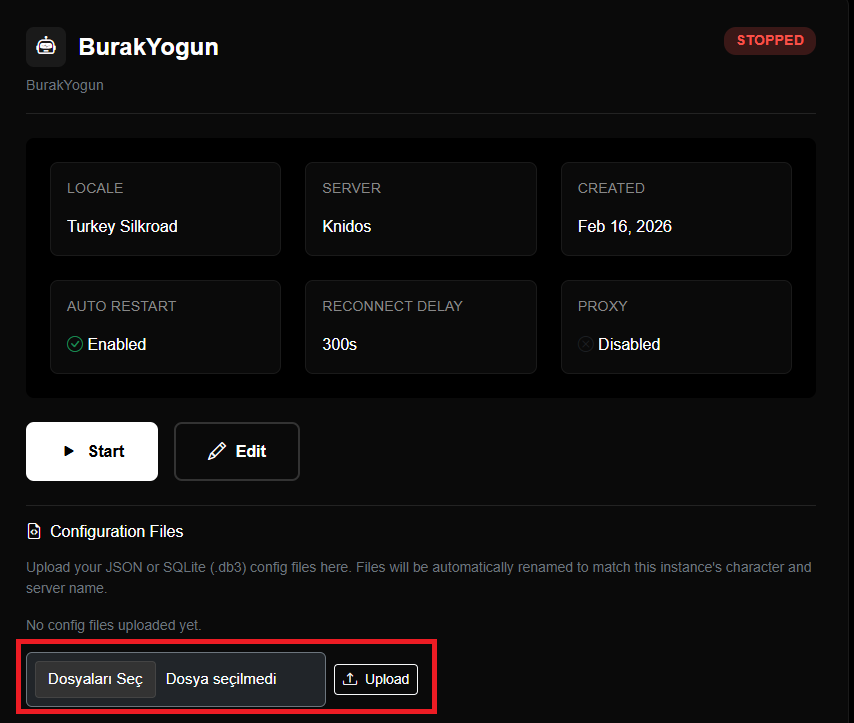
Task: Click the Feb 16, 2026 created date
Action: point(624,226)
